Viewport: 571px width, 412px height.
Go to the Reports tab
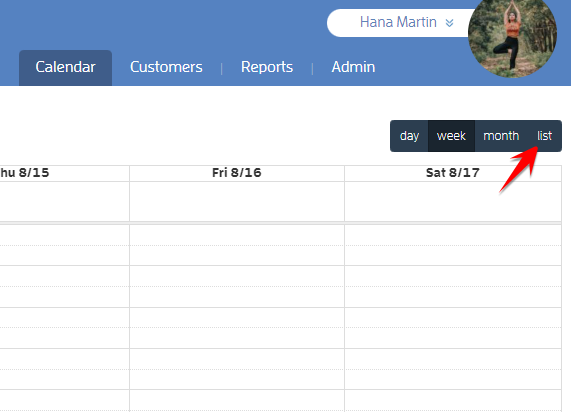(267, 67)
